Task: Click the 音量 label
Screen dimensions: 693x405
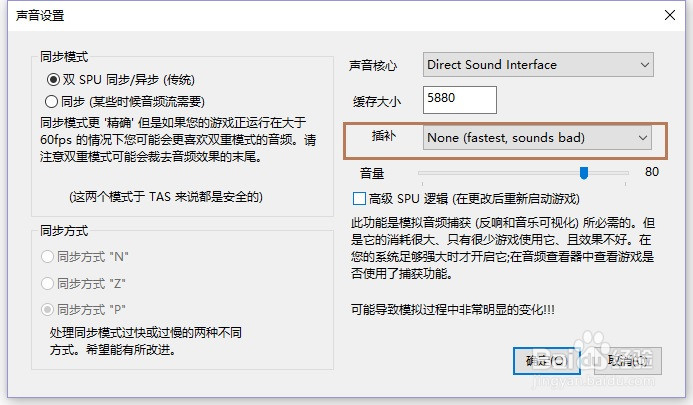Action: 372,173
